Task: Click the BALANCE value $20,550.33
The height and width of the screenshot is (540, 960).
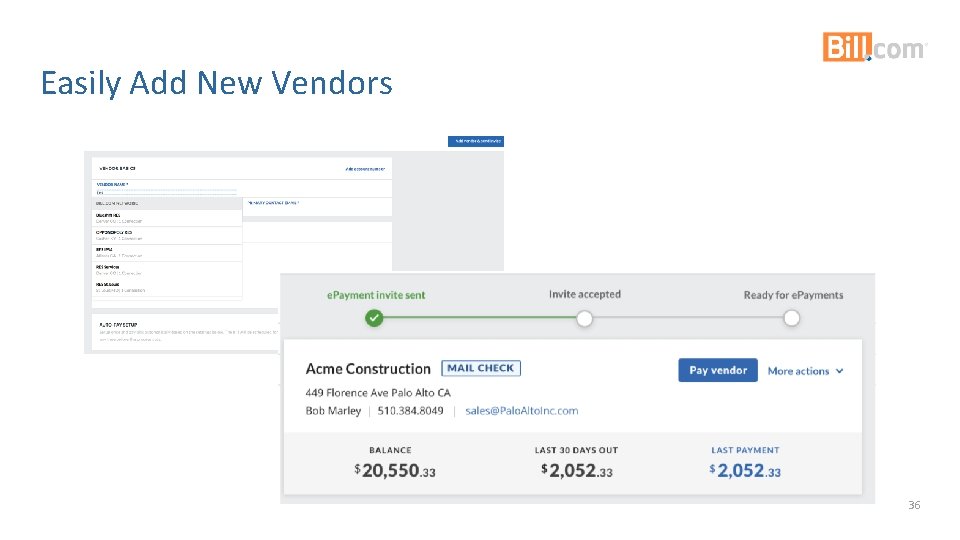Action: 395,470
